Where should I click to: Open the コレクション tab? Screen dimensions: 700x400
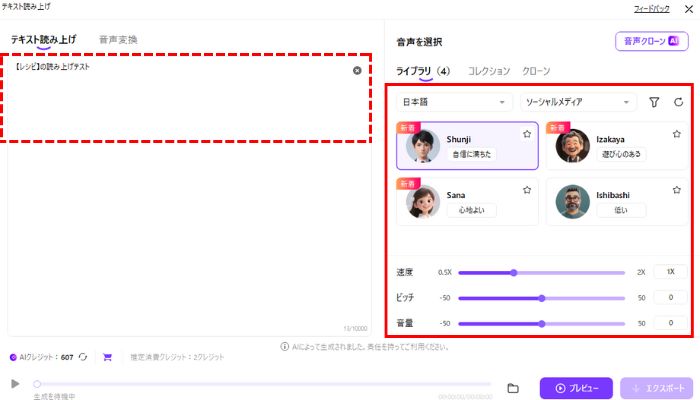(489, 71)
